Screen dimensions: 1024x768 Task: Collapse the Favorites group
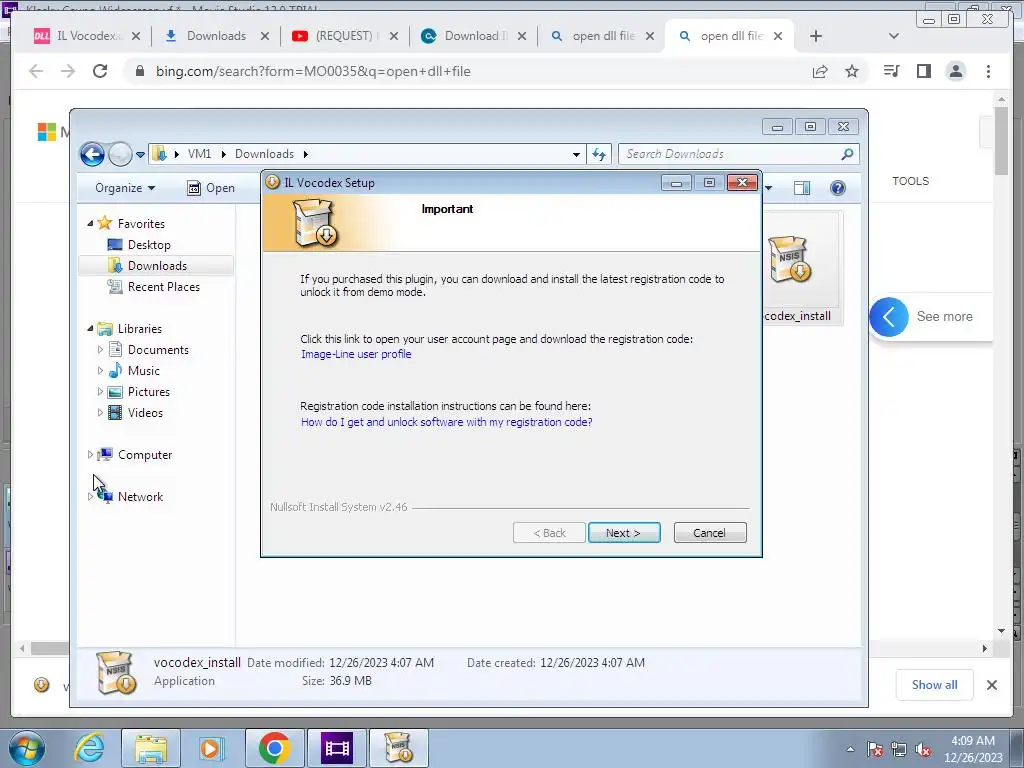90,223
